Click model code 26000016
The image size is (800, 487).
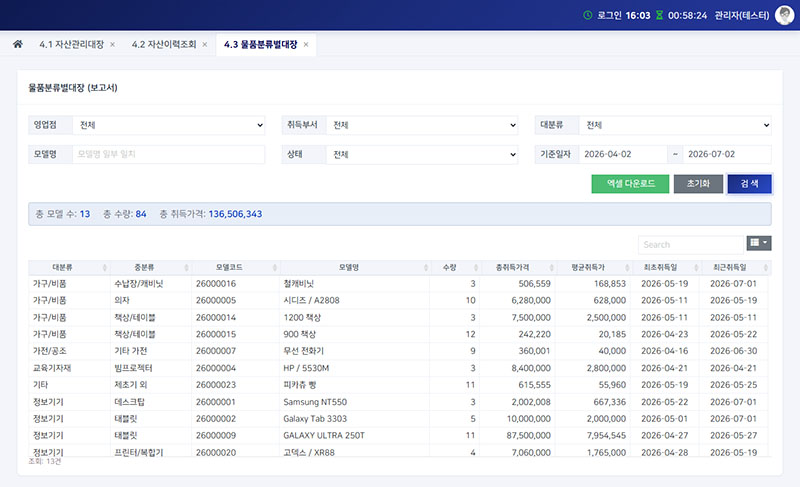[x=216, y=284]
